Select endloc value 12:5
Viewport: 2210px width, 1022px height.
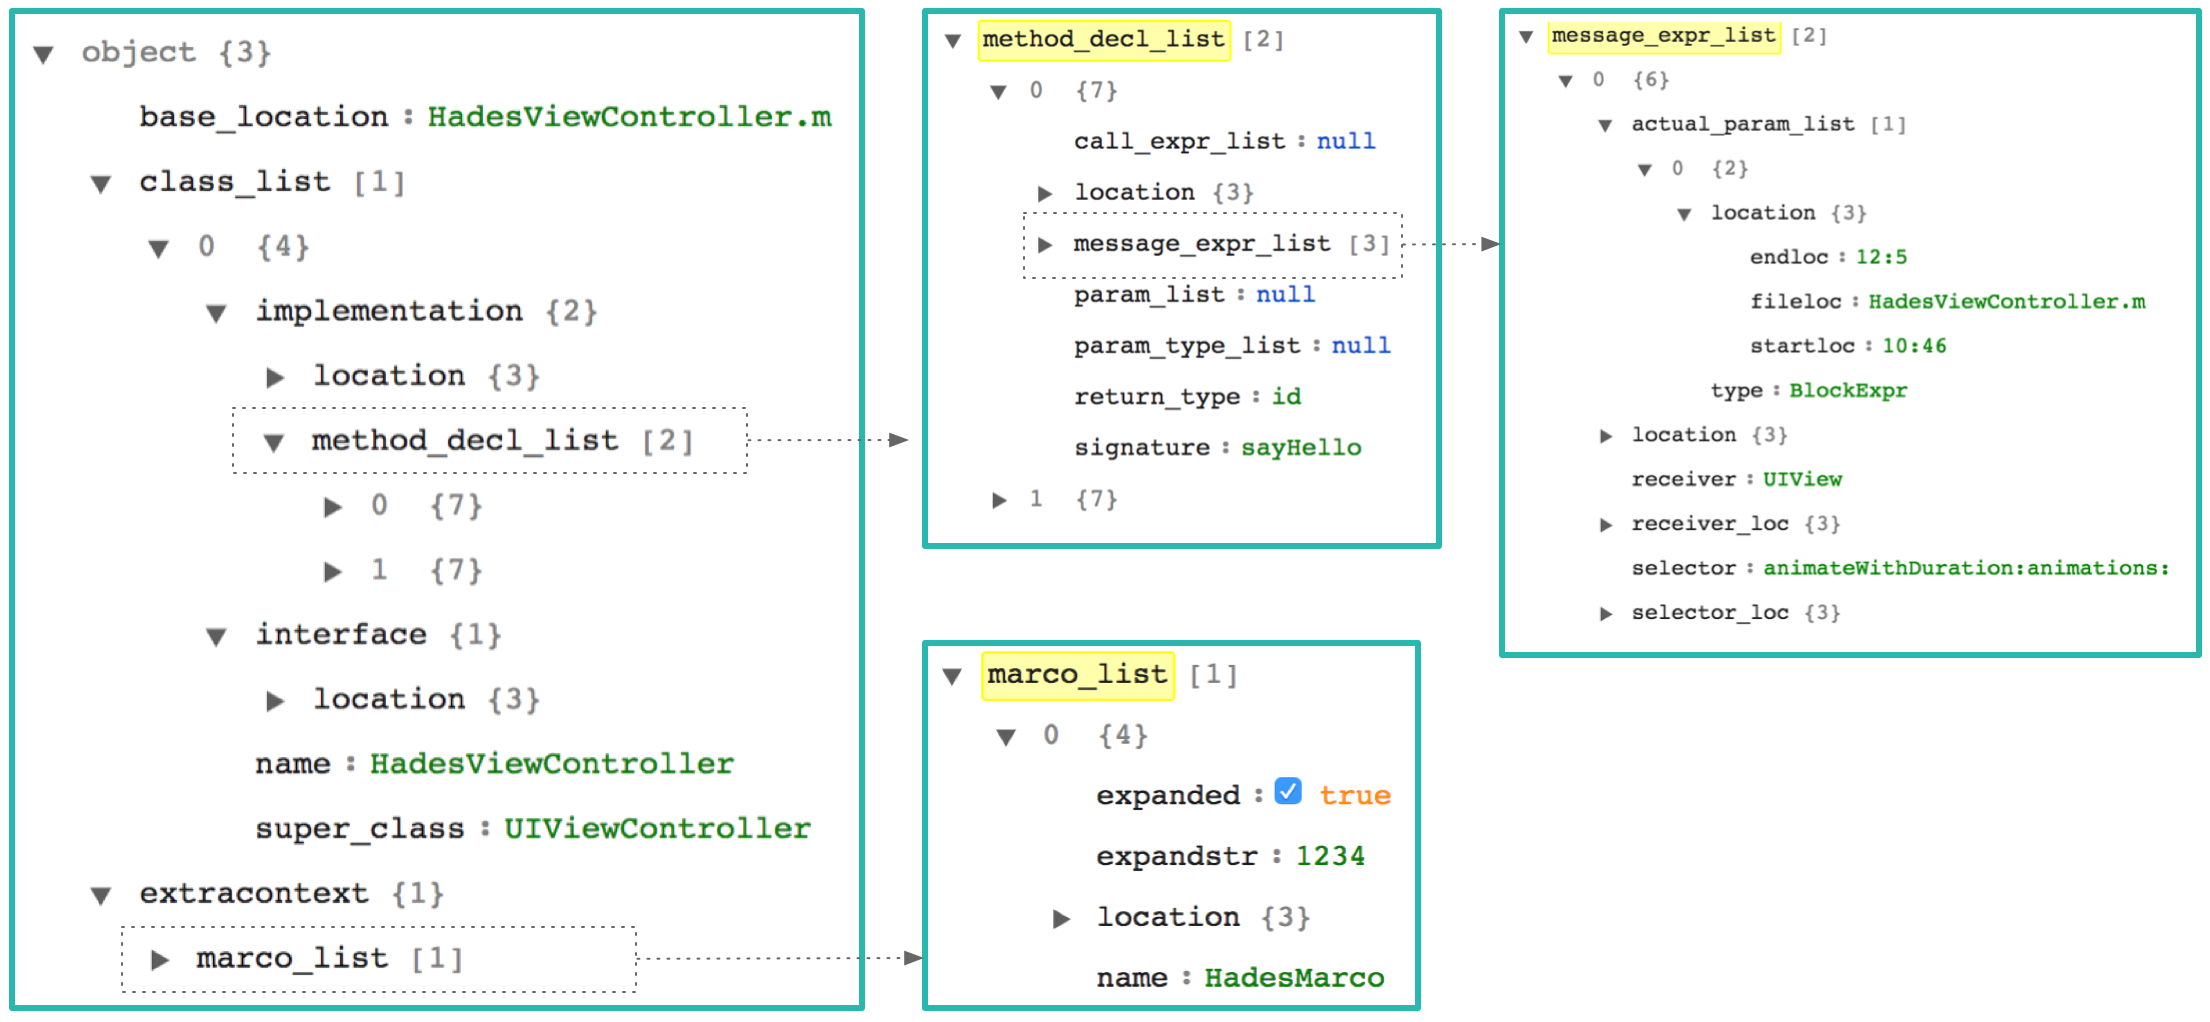pyautogui.click(x=1881, y=257)
